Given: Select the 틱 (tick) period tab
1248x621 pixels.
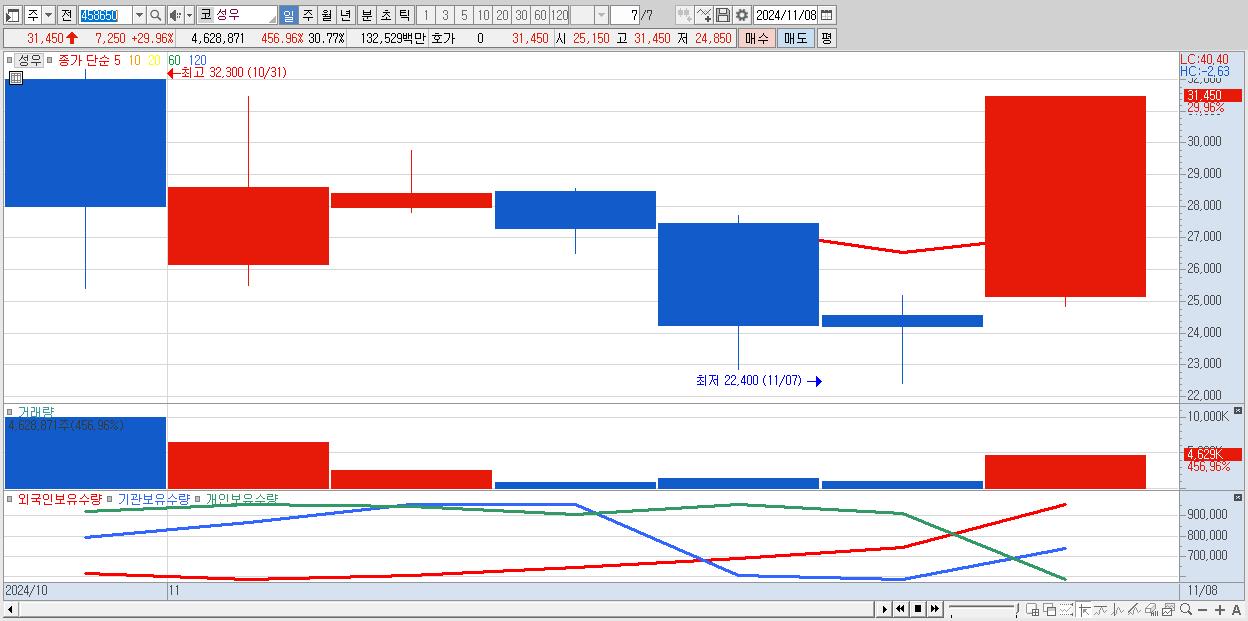Looking at the screenshot, I should click(x=404, y=15).
